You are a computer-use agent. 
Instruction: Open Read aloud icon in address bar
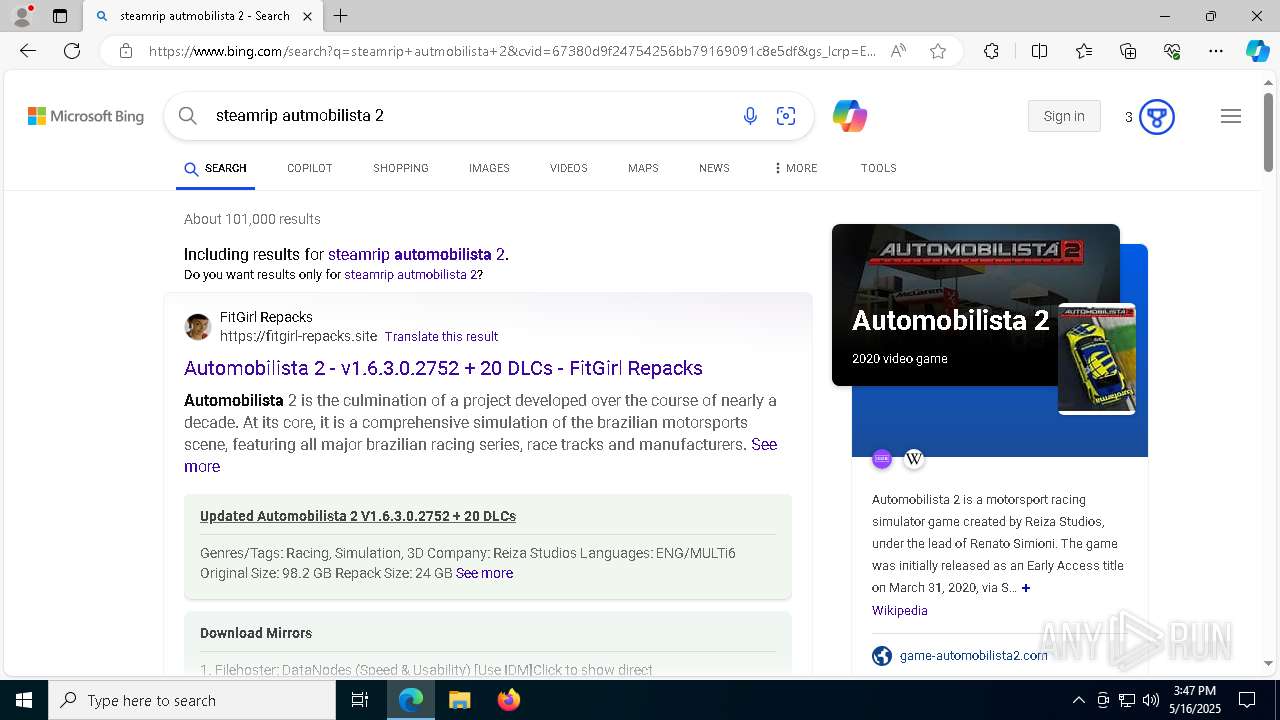click(x=898, y=51)
